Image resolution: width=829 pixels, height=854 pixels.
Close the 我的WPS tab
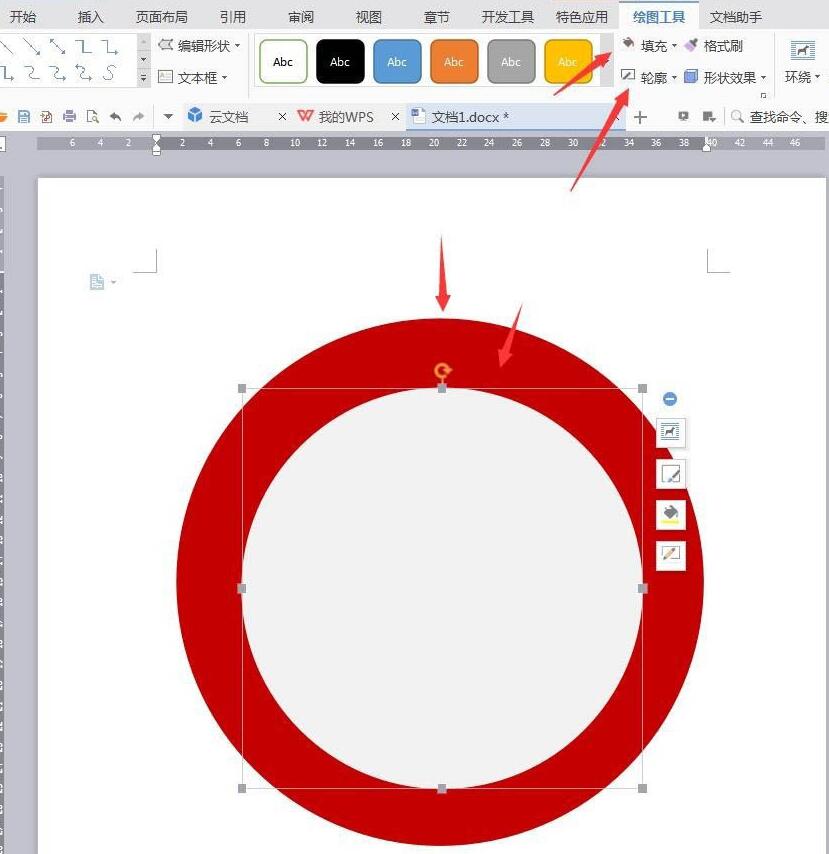pos(395,117)
